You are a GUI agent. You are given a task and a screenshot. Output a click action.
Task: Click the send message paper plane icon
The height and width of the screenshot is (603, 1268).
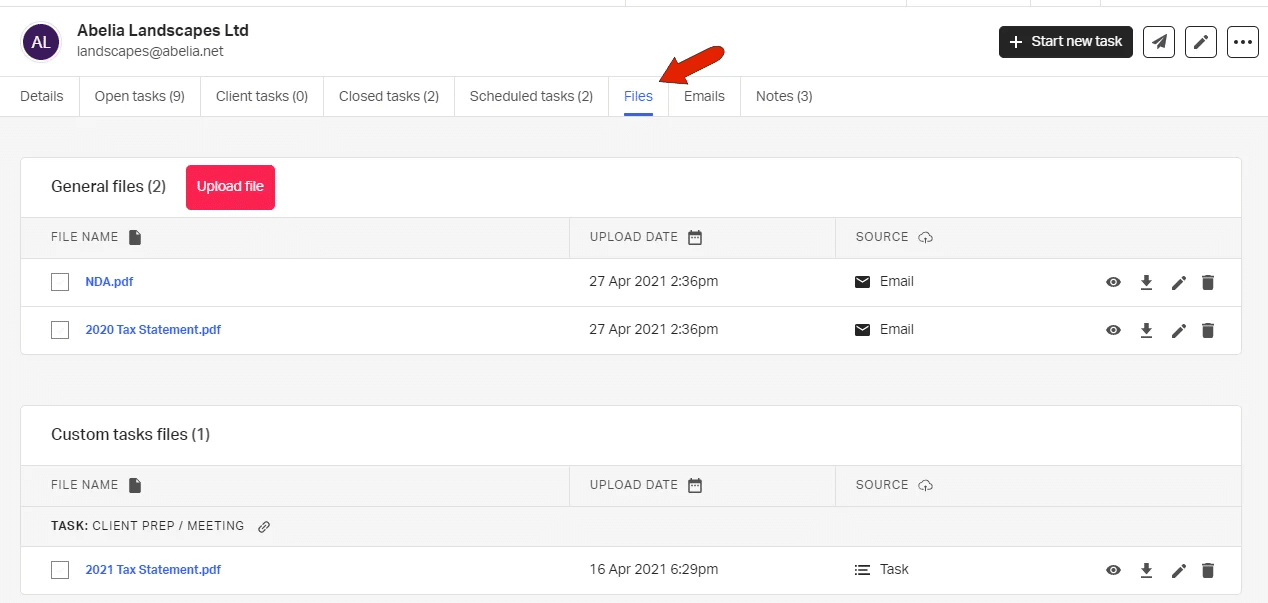[x=1159, y=42]
